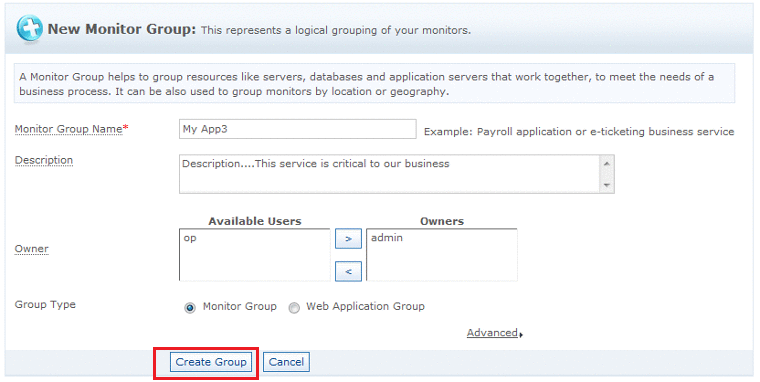Select 'op' in Available Users list

coord(190,238)
